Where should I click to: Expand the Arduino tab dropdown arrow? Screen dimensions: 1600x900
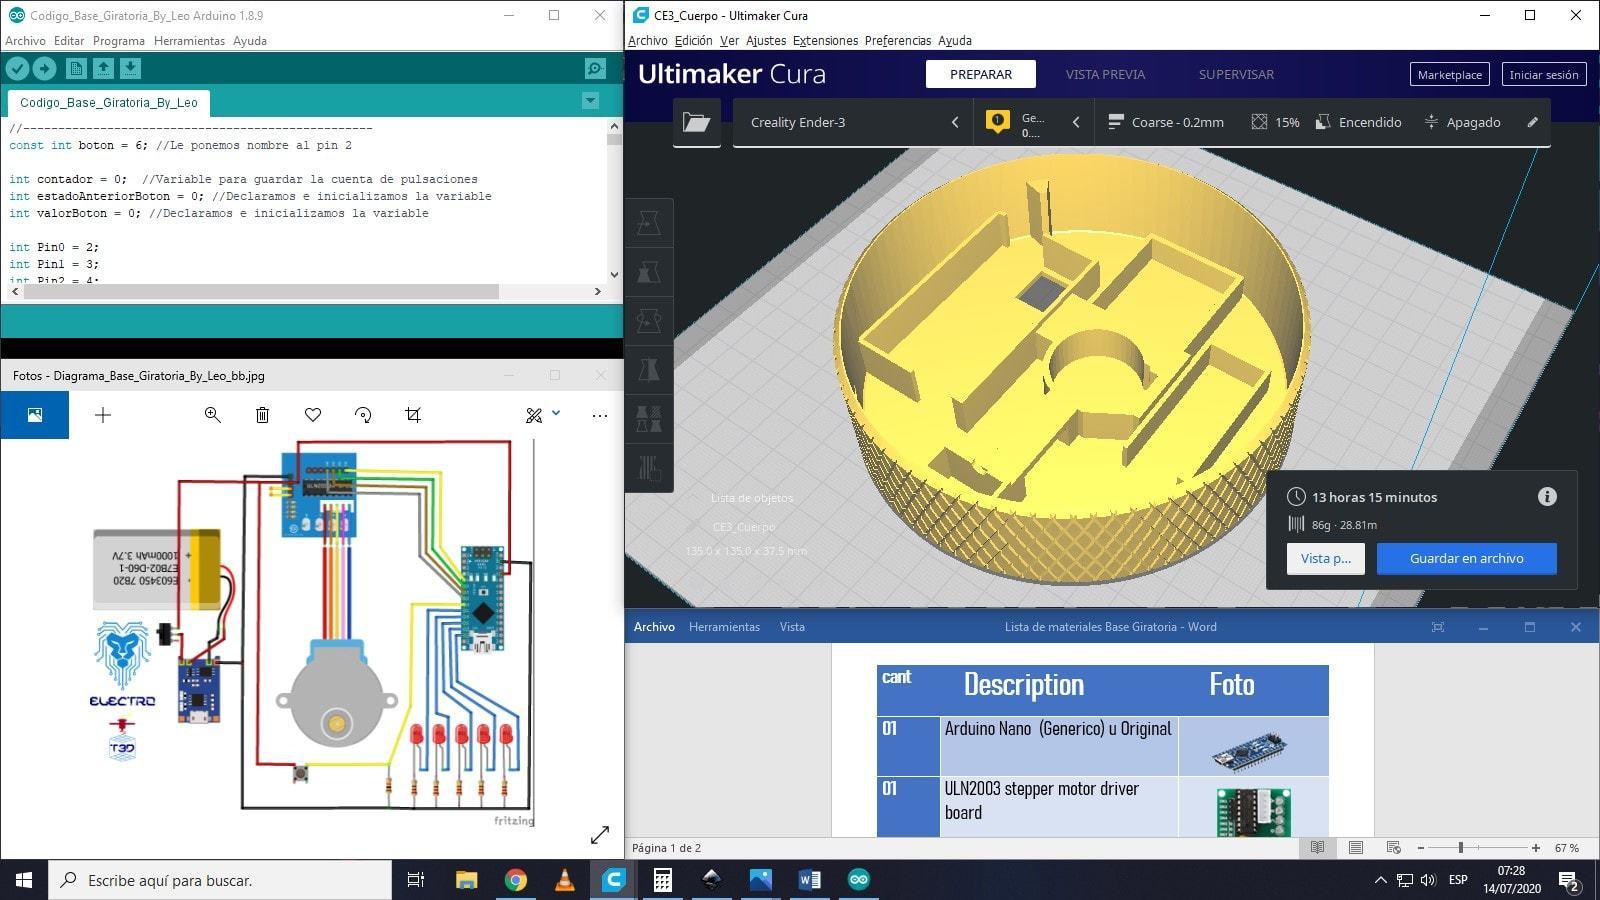[x=590, y=101]
